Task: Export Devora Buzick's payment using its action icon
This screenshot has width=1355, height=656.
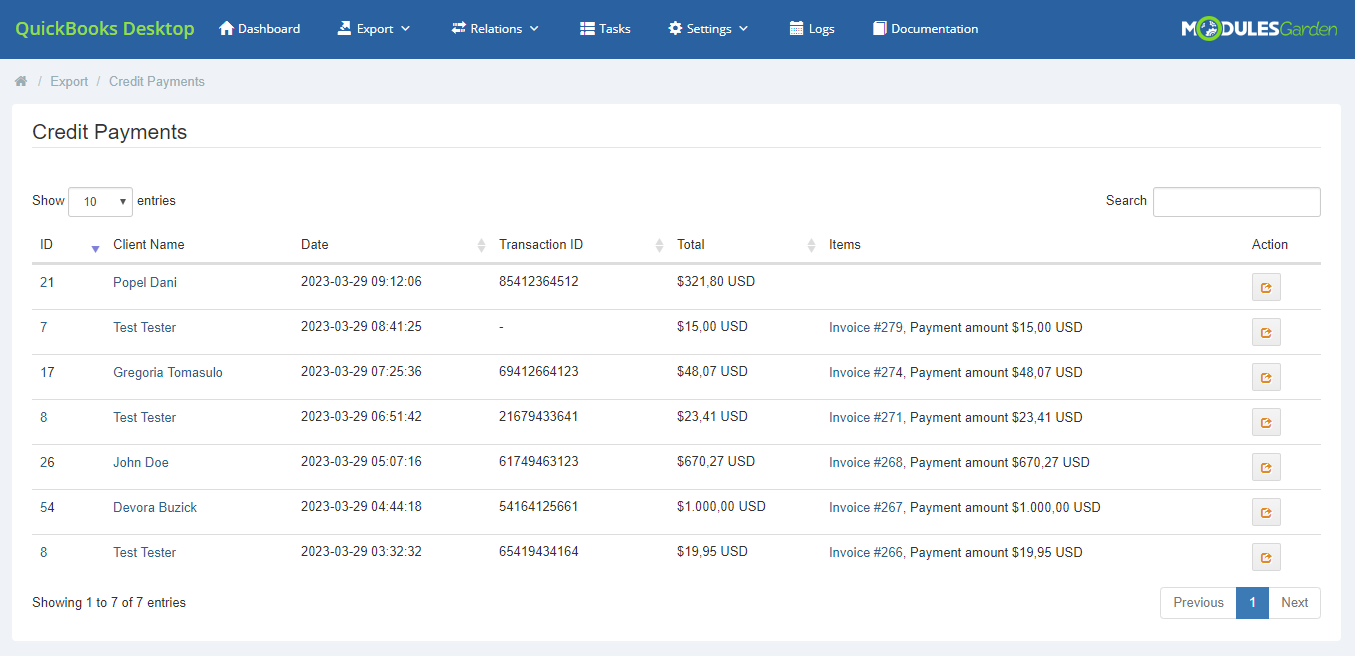Action: (x=1266, y=512)
